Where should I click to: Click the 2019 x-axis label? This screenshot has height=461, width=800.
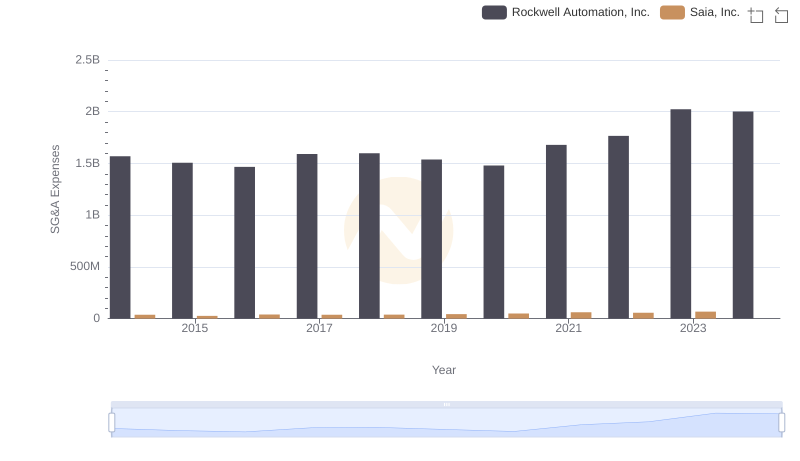pos(444,328)
